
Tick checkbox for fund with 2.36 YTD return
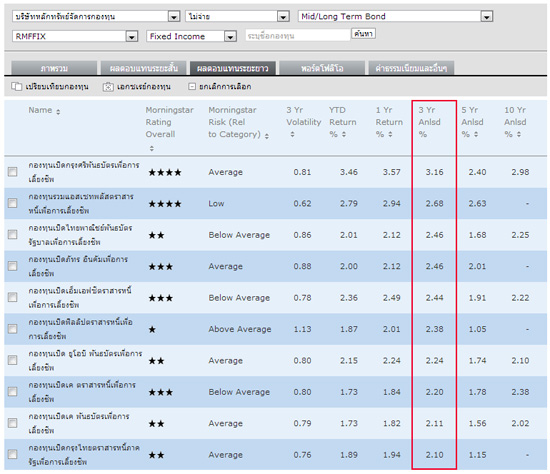tap(13, 297)
